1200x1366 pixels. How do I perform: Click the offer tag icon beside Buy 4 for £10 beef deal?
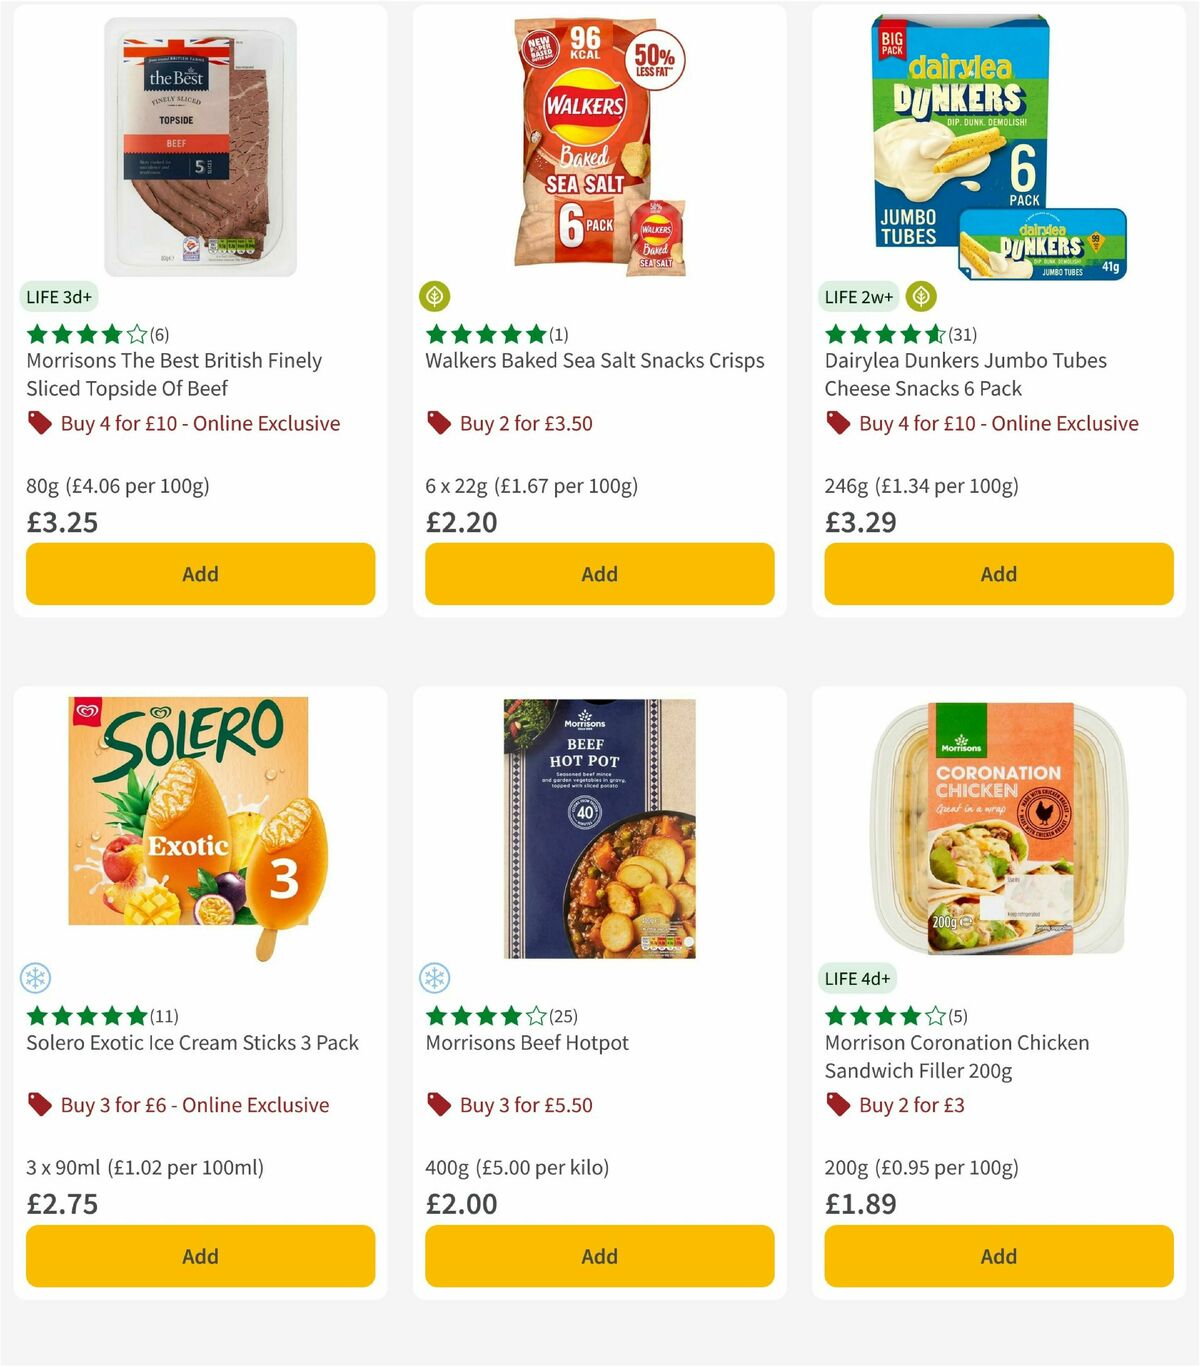[40, 423]
